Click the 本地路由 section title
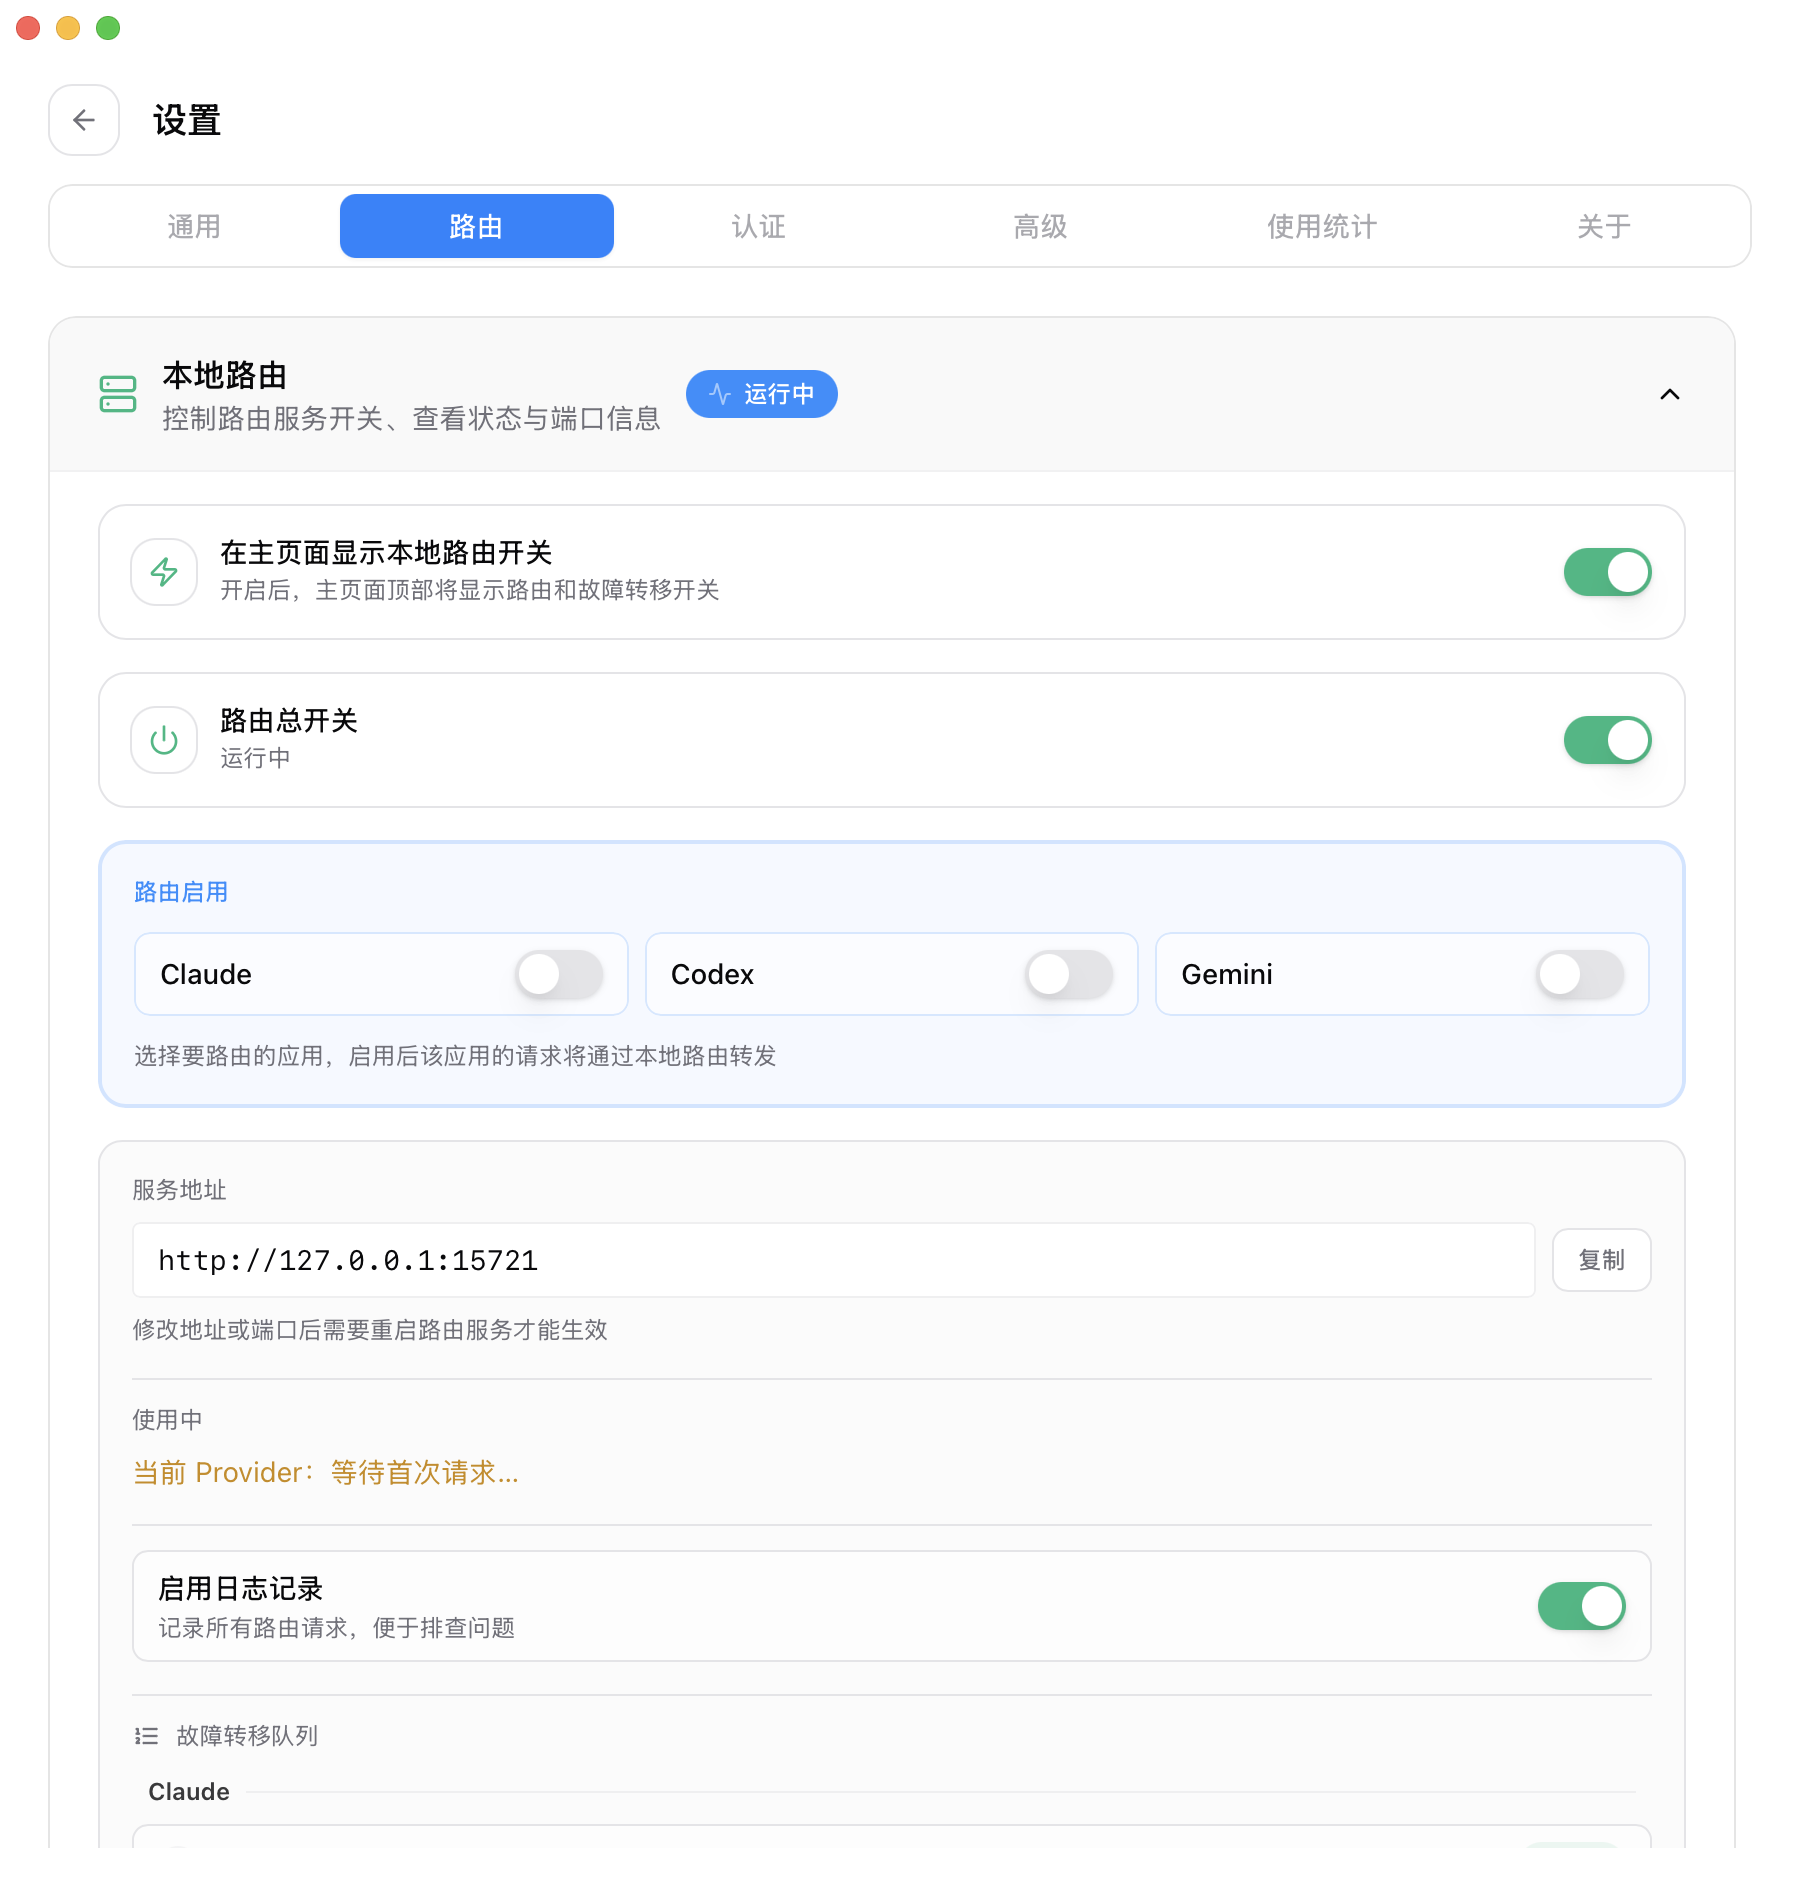 pos(225,376)
